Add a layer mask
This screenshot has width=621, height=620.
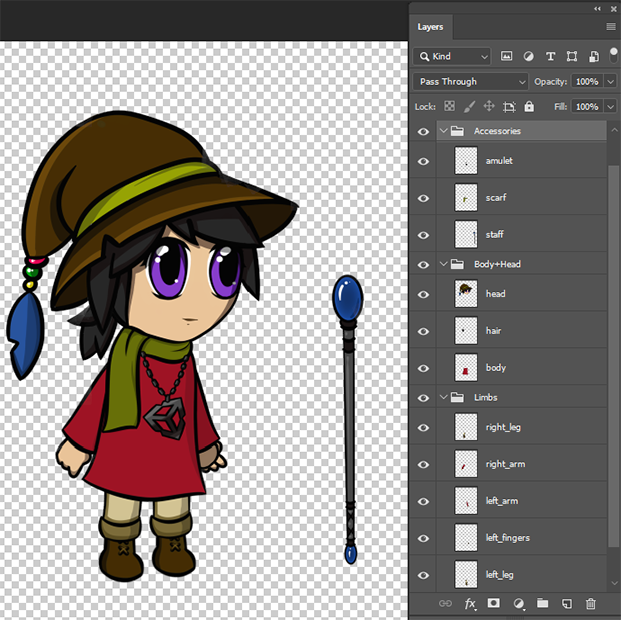coord(494,604)
